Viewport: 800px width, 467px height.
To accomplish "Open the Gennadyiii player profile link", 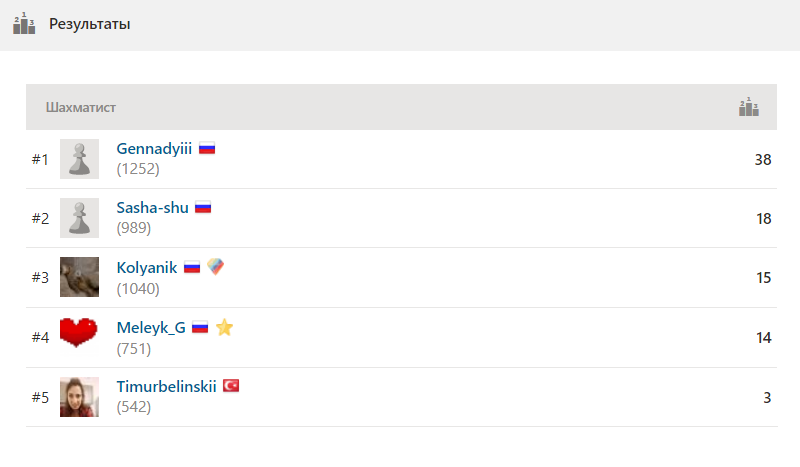I will point(154,149).
